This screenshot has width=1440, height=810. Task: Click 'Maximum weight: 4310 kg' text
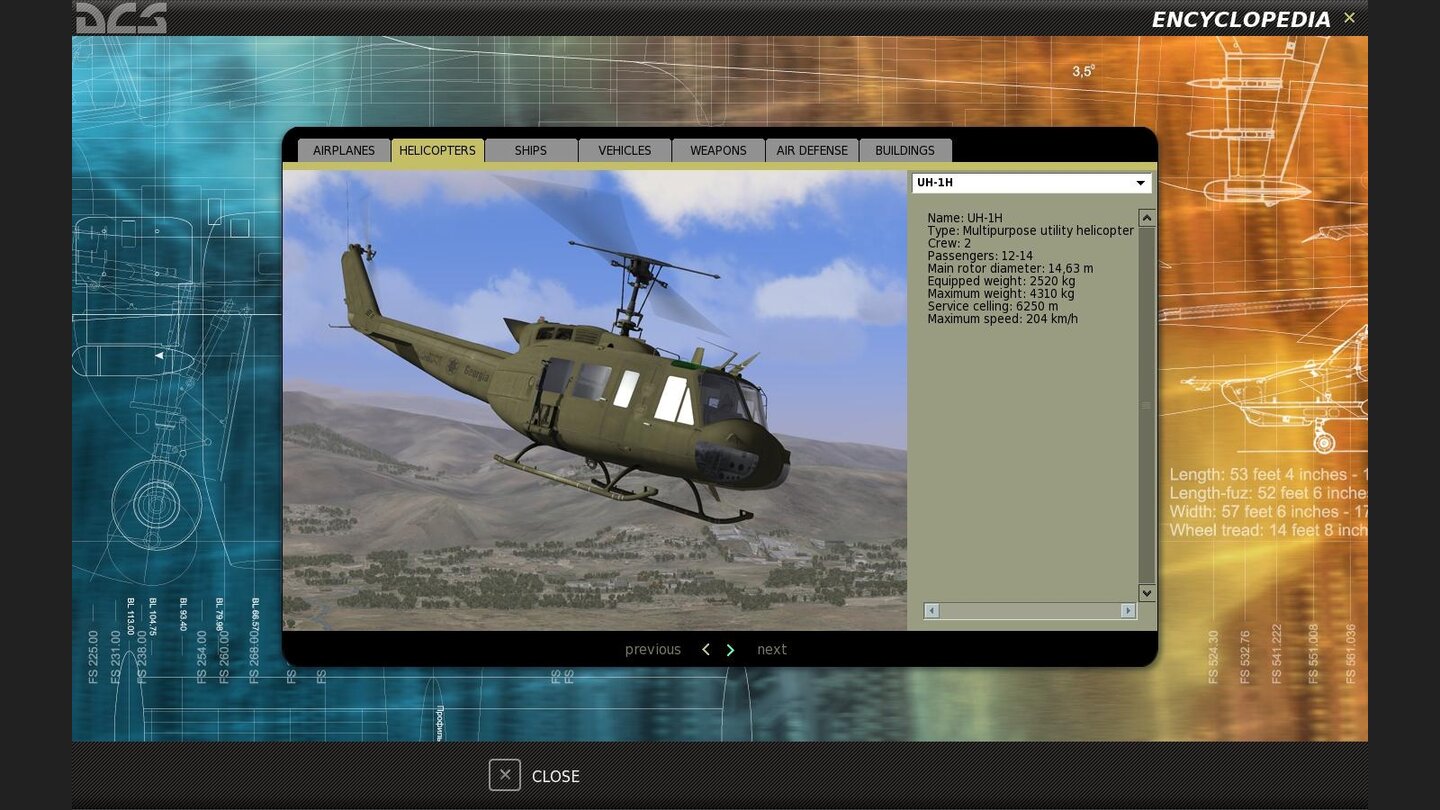pyautogui.click(x=1001, y=294)
